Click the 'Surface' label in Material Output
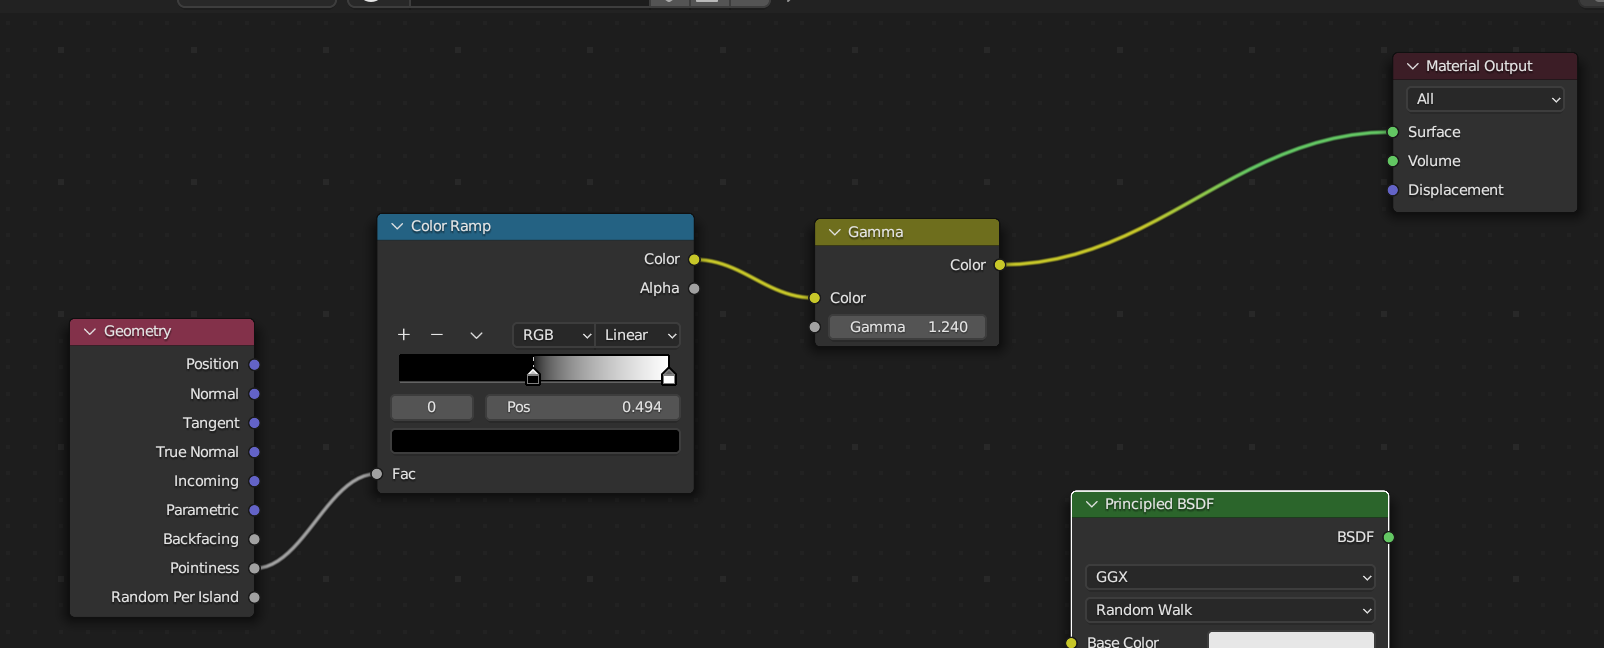This screenshot has height=648, width=1604. (x=1434, y=132)
